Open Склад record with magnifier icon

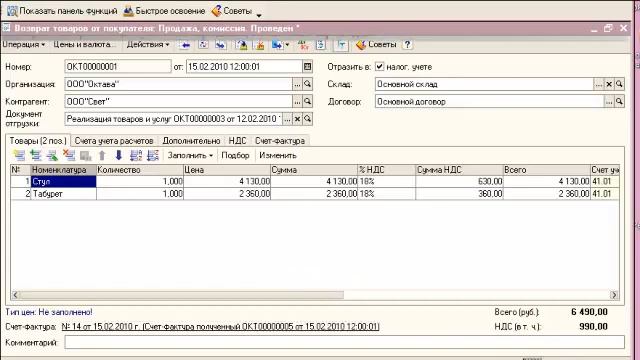[619, 84]
